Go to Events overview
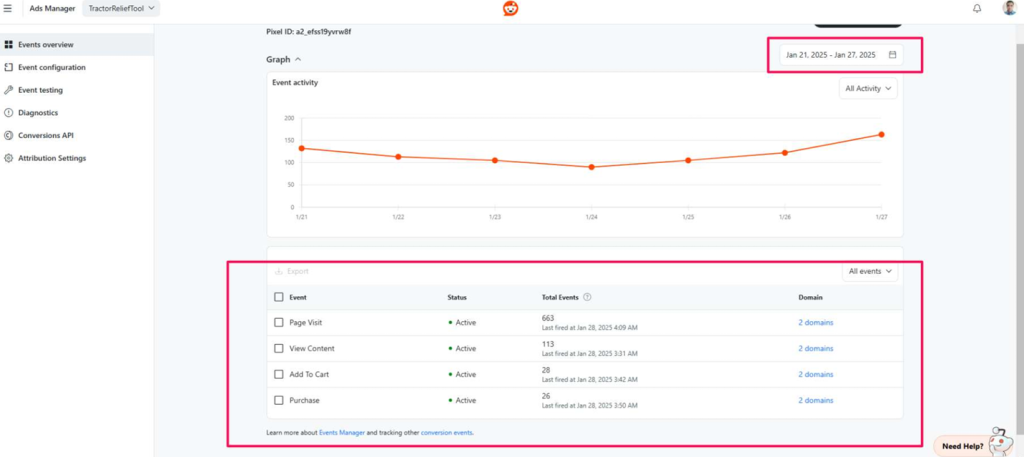 [x=76, y=44]
